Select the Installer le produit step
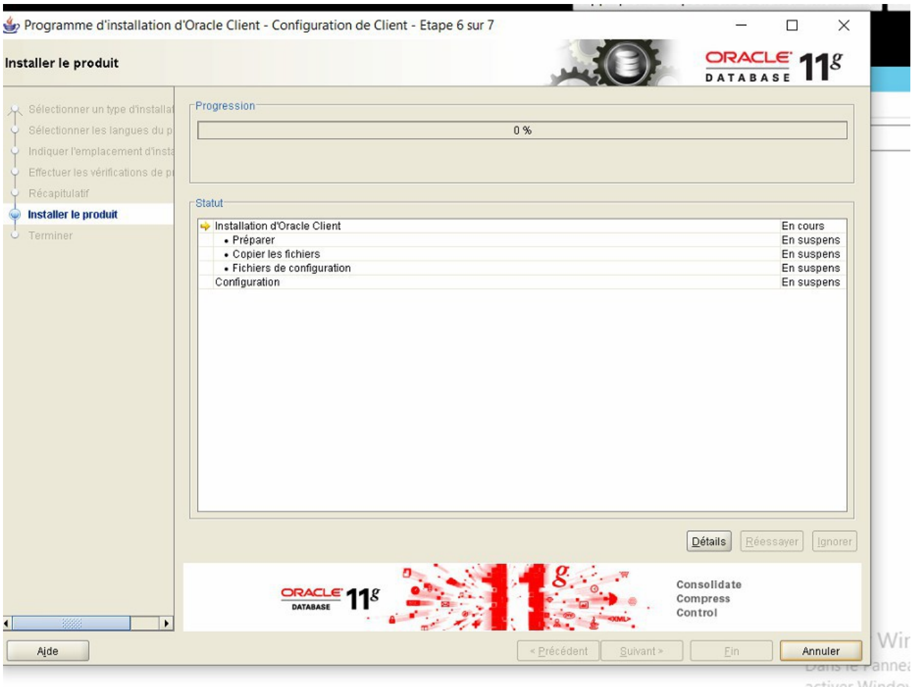 pos(73,215)
